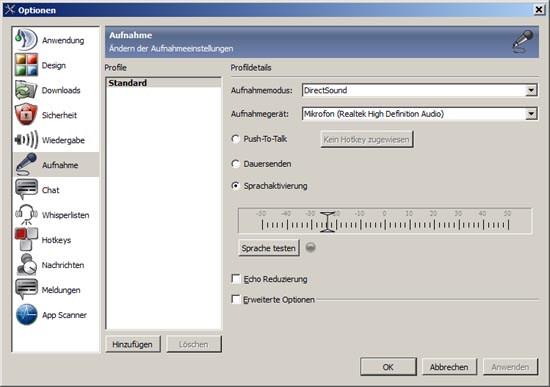Select the Design colored squares icon
This screenshot has width=550, height=387.
click(x=26, y=65)
